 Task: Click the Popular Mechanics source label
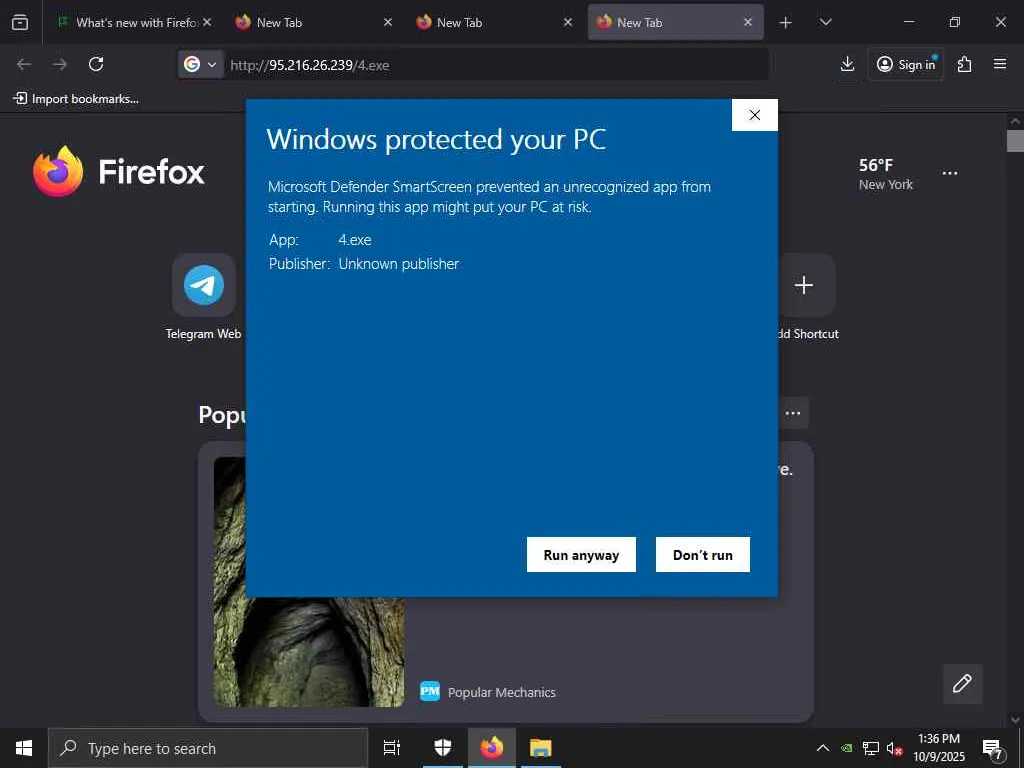(502, 692)
